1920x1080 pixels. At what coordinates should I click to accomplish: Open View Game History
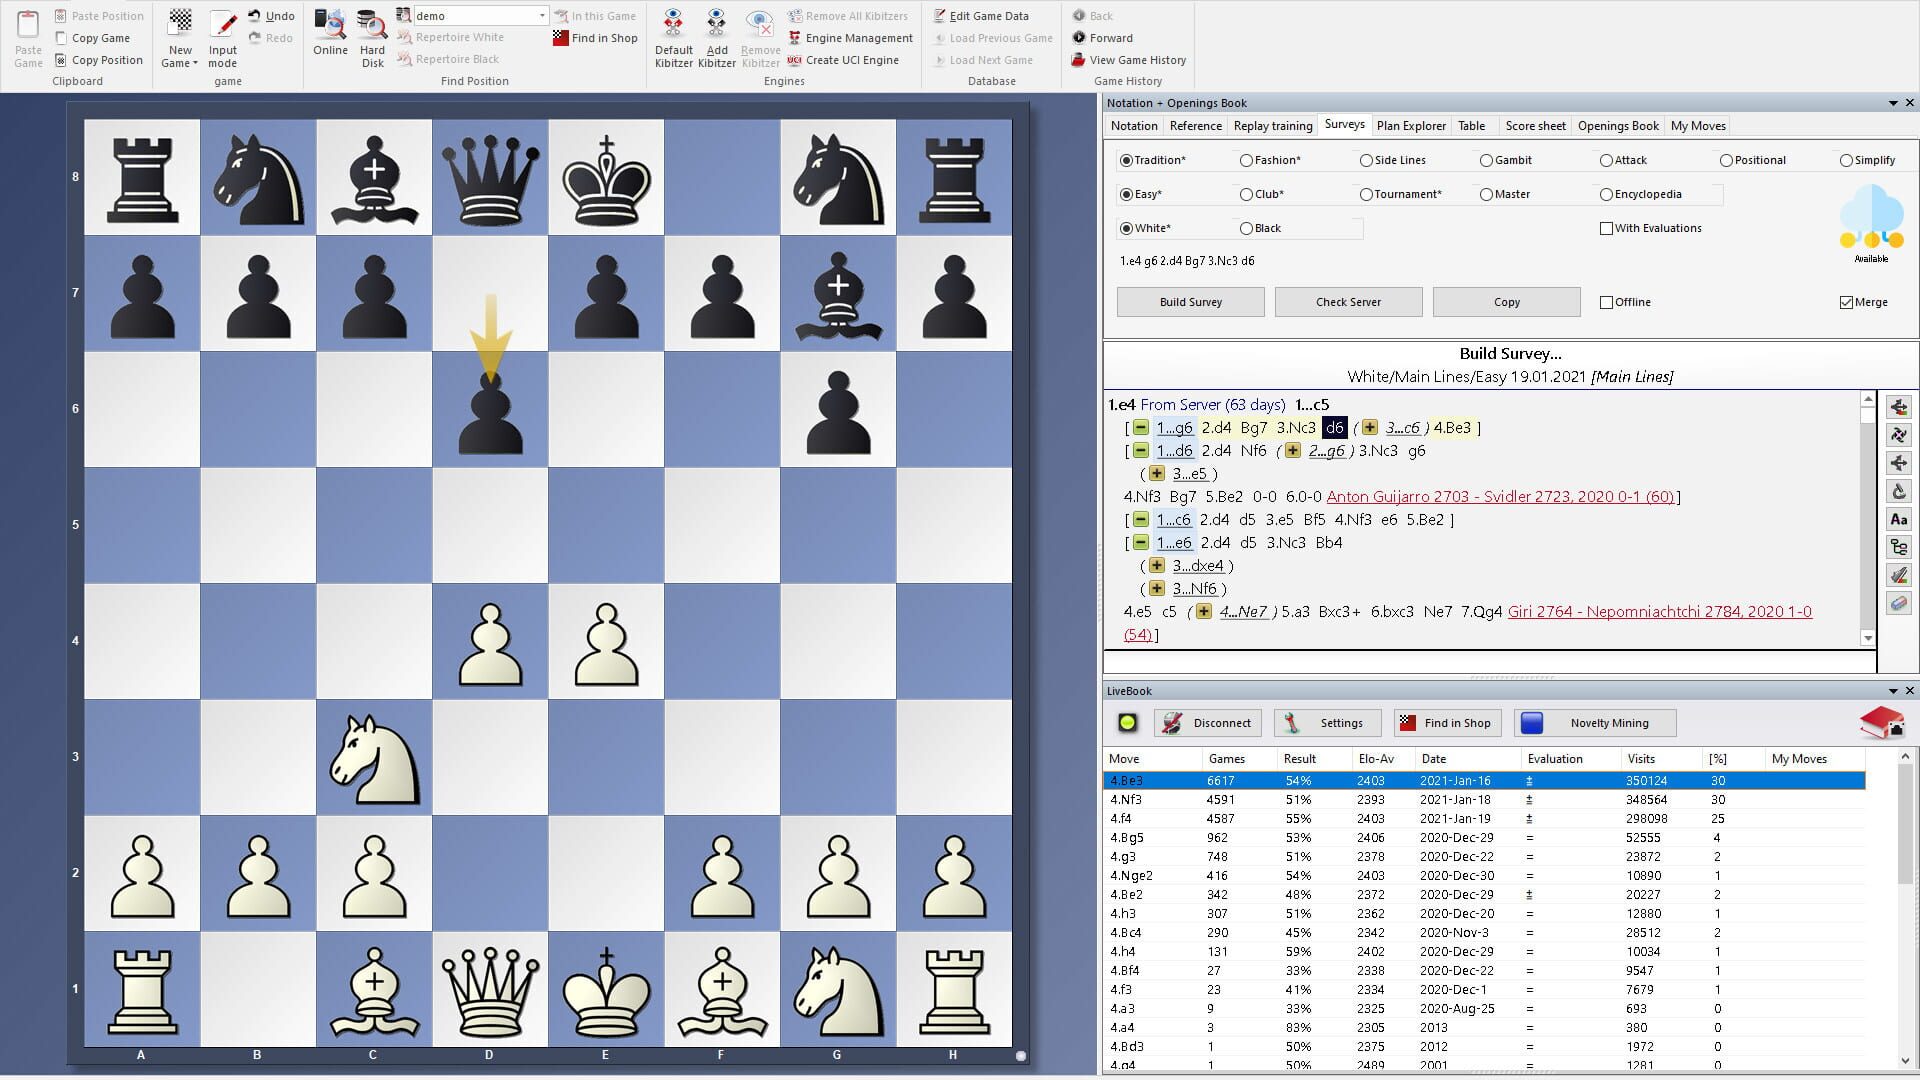tap(1129, 60)
